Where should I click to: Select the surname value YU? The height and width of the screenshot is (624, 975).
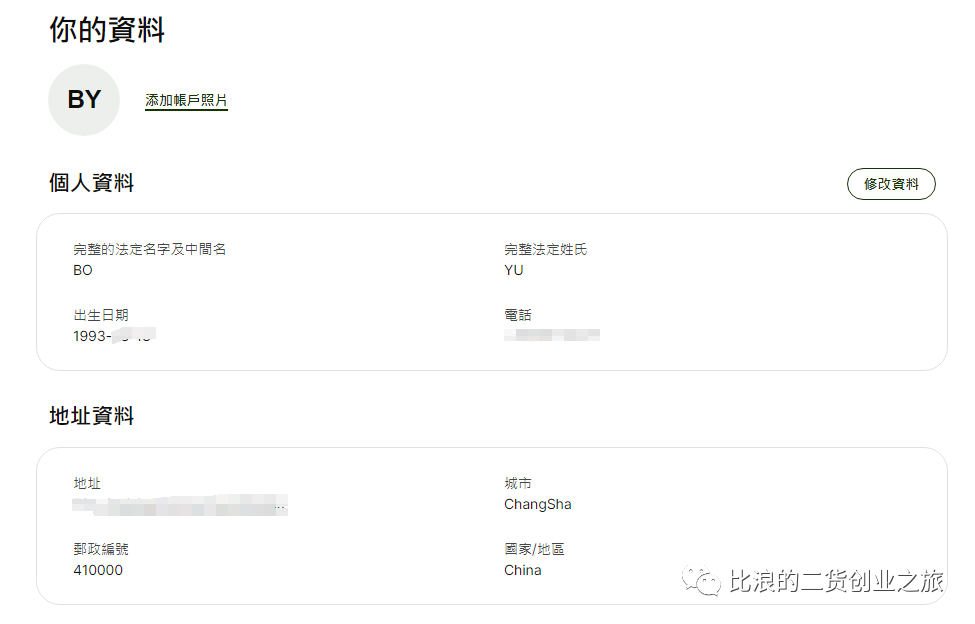514,270
